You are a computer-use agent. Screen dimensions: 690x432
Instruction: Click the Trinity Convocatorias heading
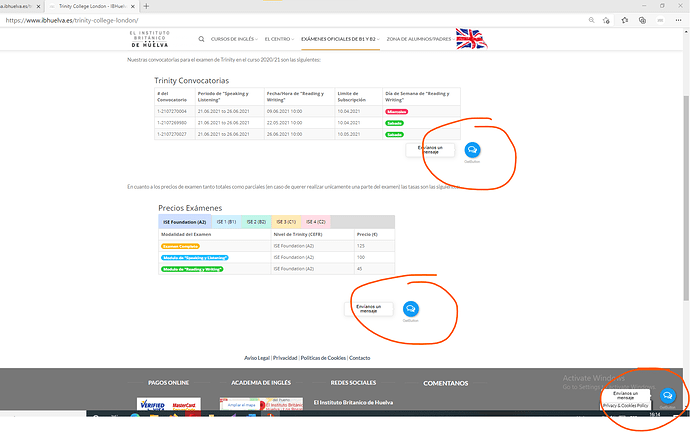click(191, 81)
